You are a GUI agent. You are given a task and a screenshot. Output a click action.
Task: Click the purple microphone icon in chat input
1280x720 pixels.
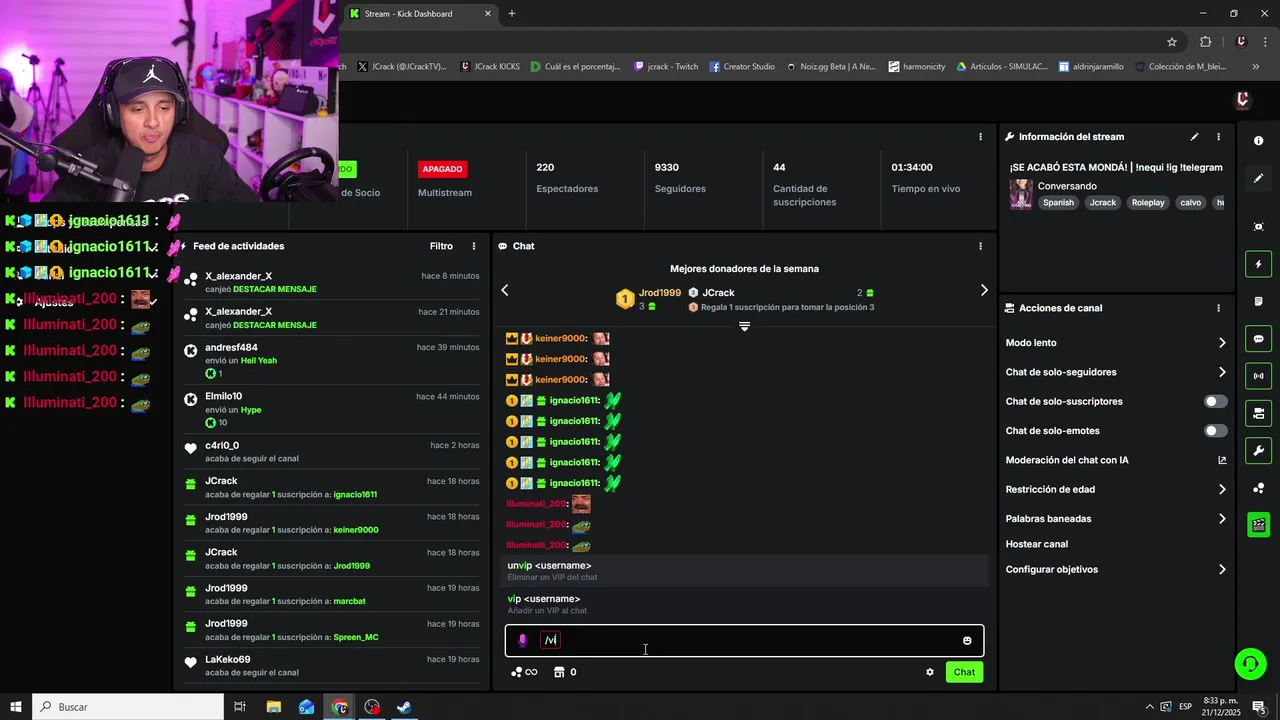pyautogui.click(x=522, y=640)
